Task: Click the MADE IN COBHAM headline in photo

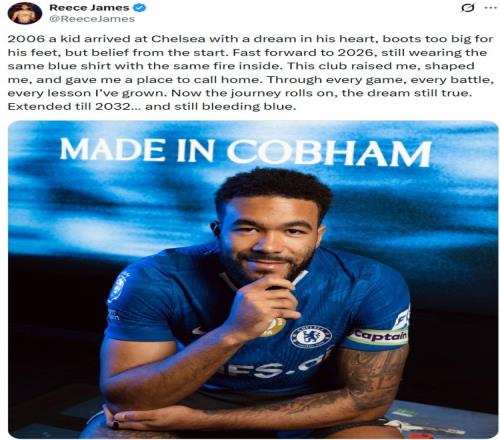Action: 246,152
